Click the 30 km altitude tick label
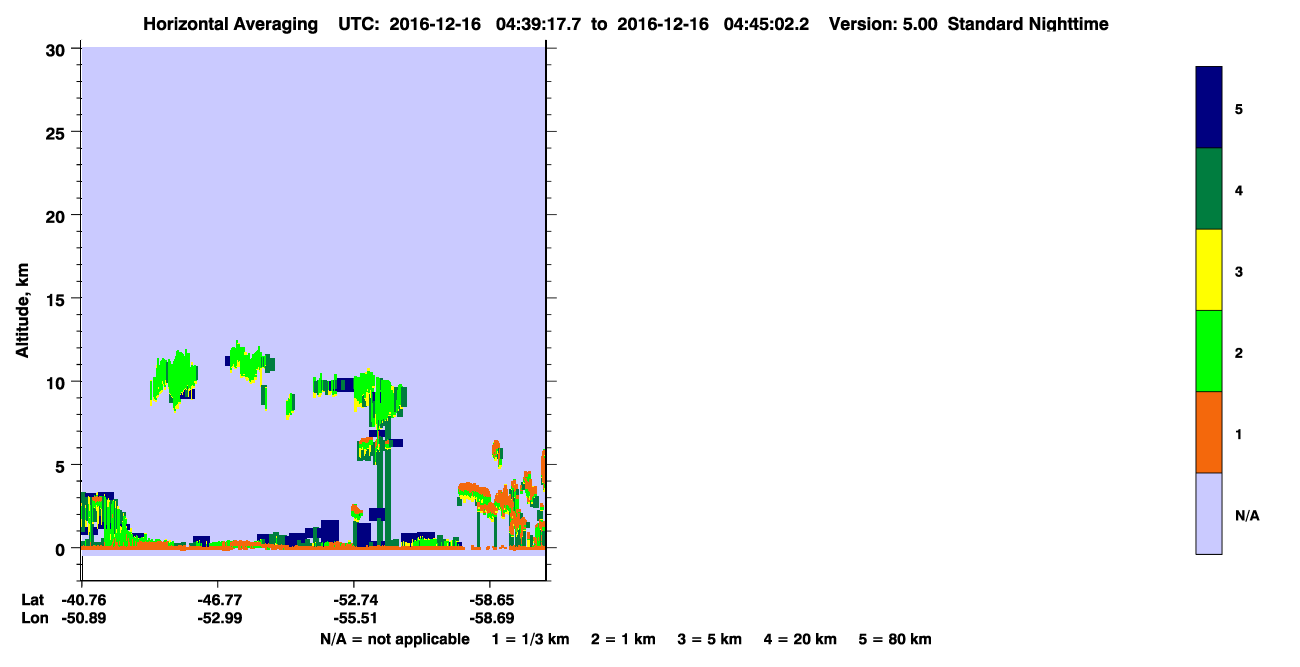The image size is (1300, 667). (57, 49)
